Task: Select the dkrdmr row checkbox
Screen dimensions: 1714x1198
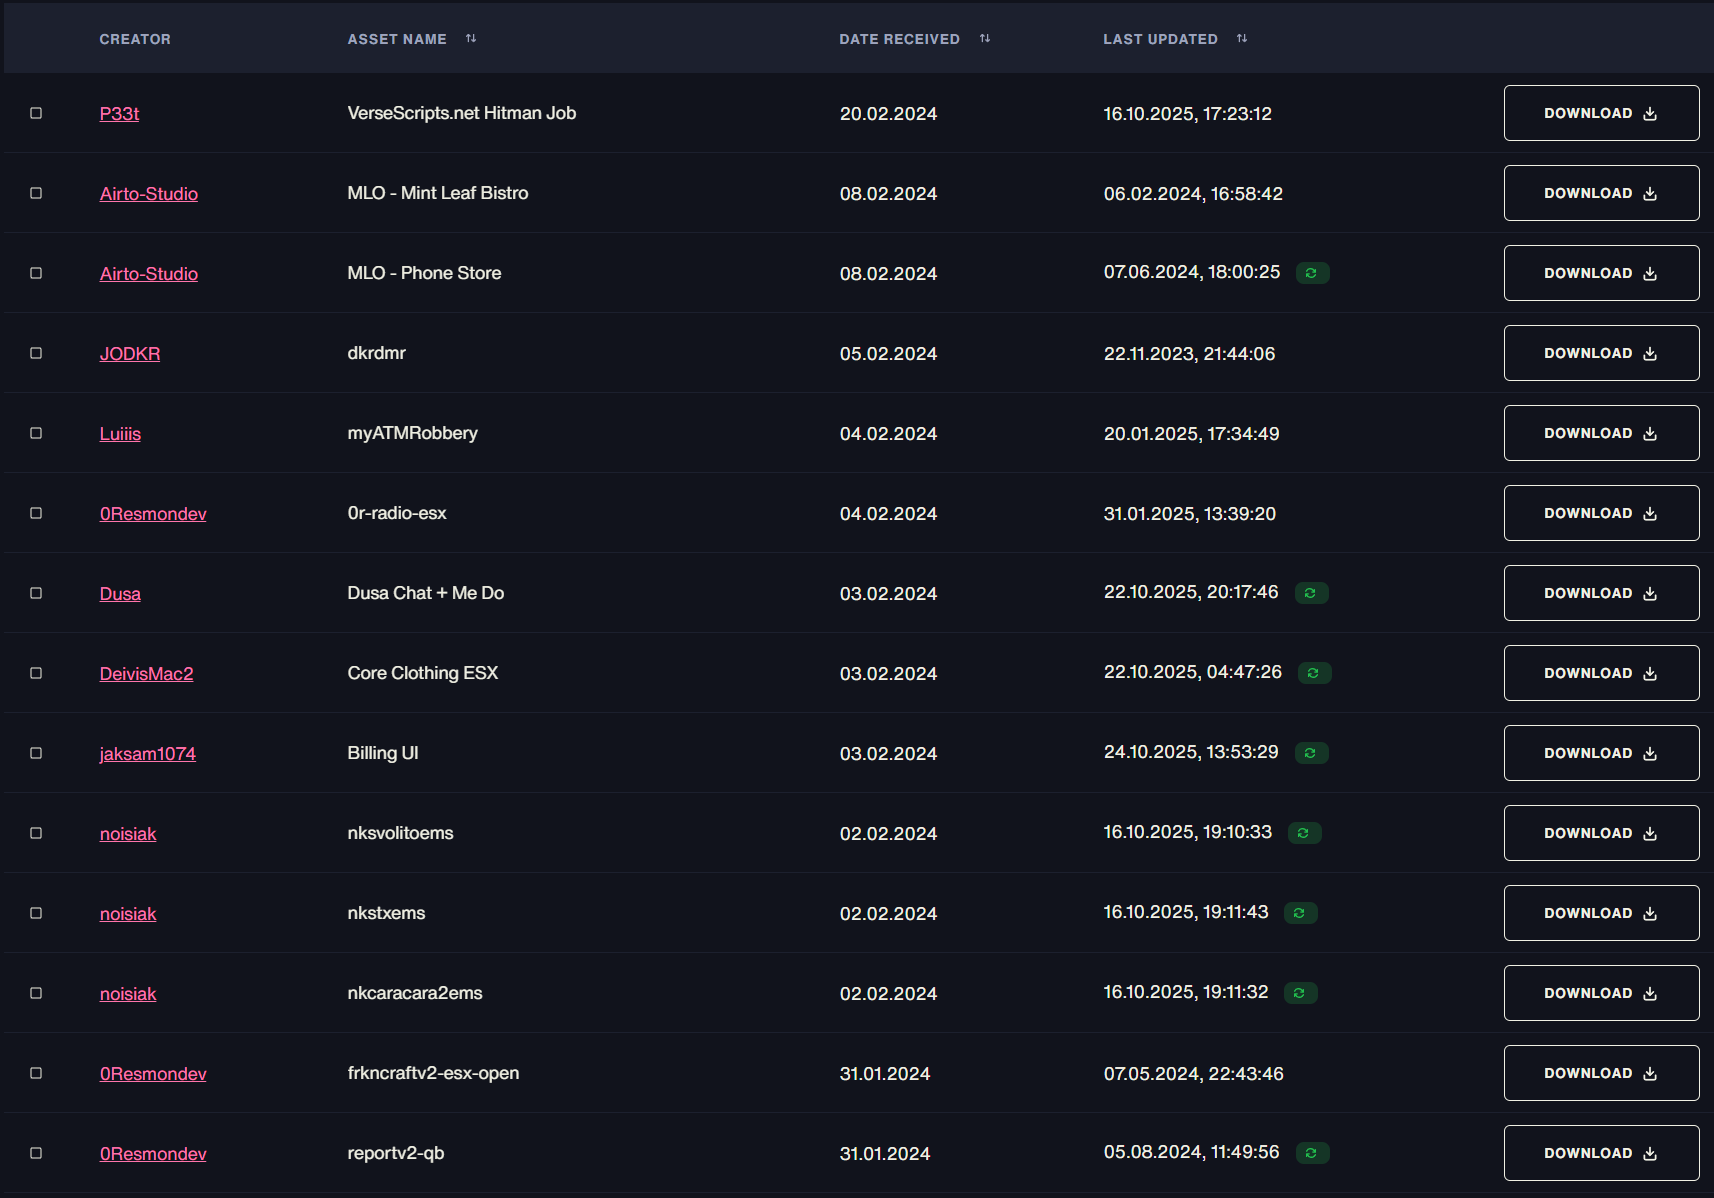Action: point(36,353)
